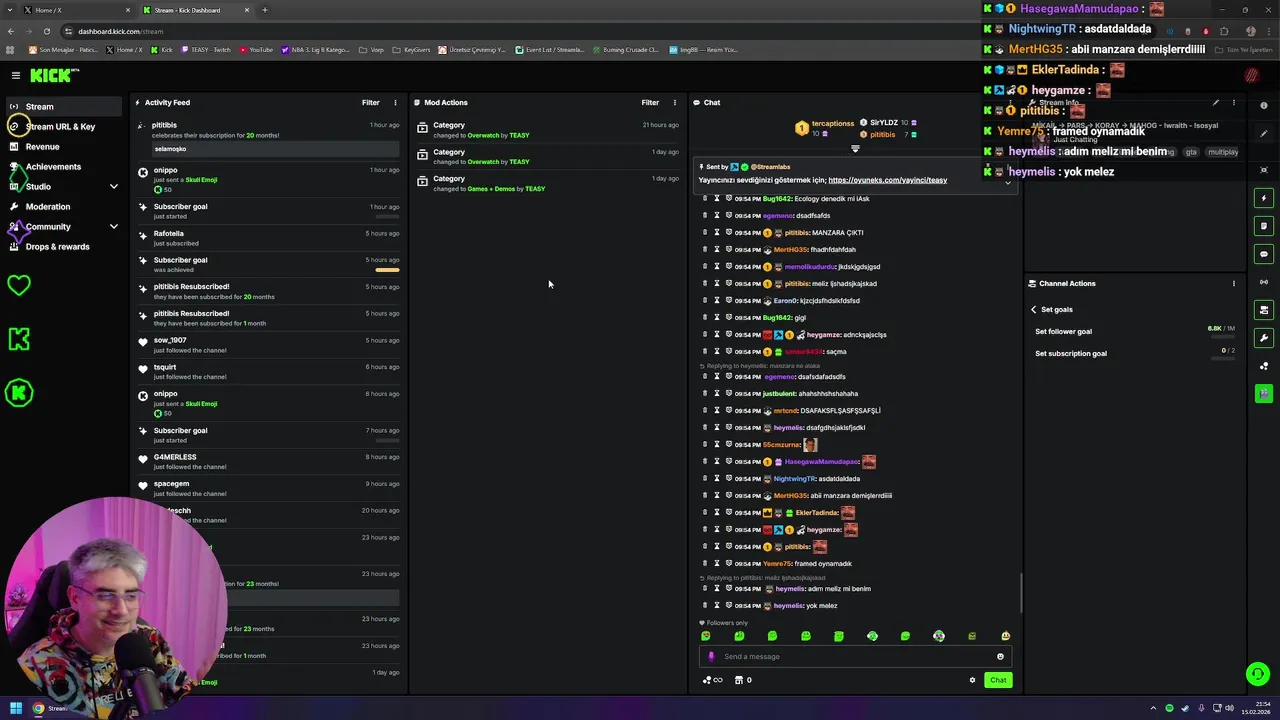This screenshot has width=1280, height=720.
Task: Click Overwatch in first category change entry
Action: tap(483, 135)
